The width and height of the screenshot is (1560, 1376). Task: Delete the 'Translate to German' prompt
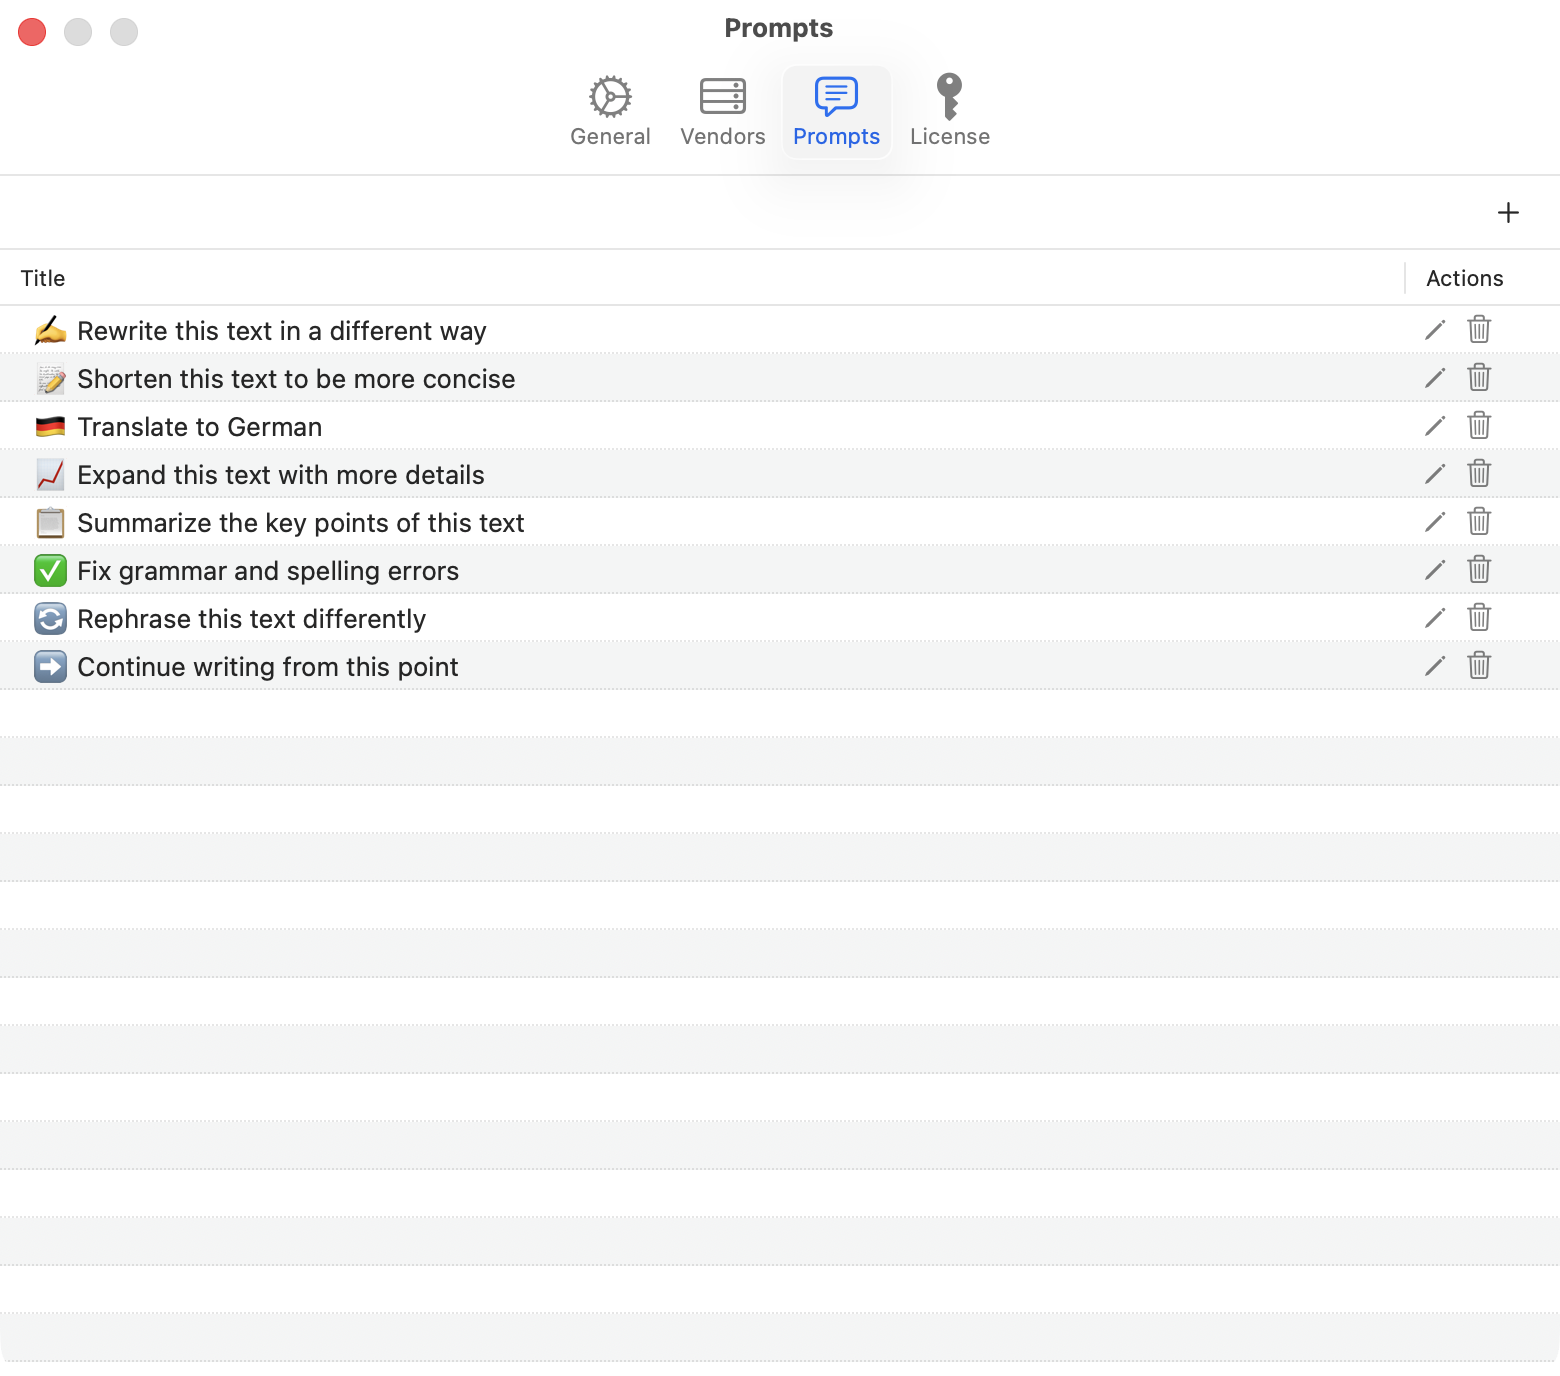coord(1479,426)
